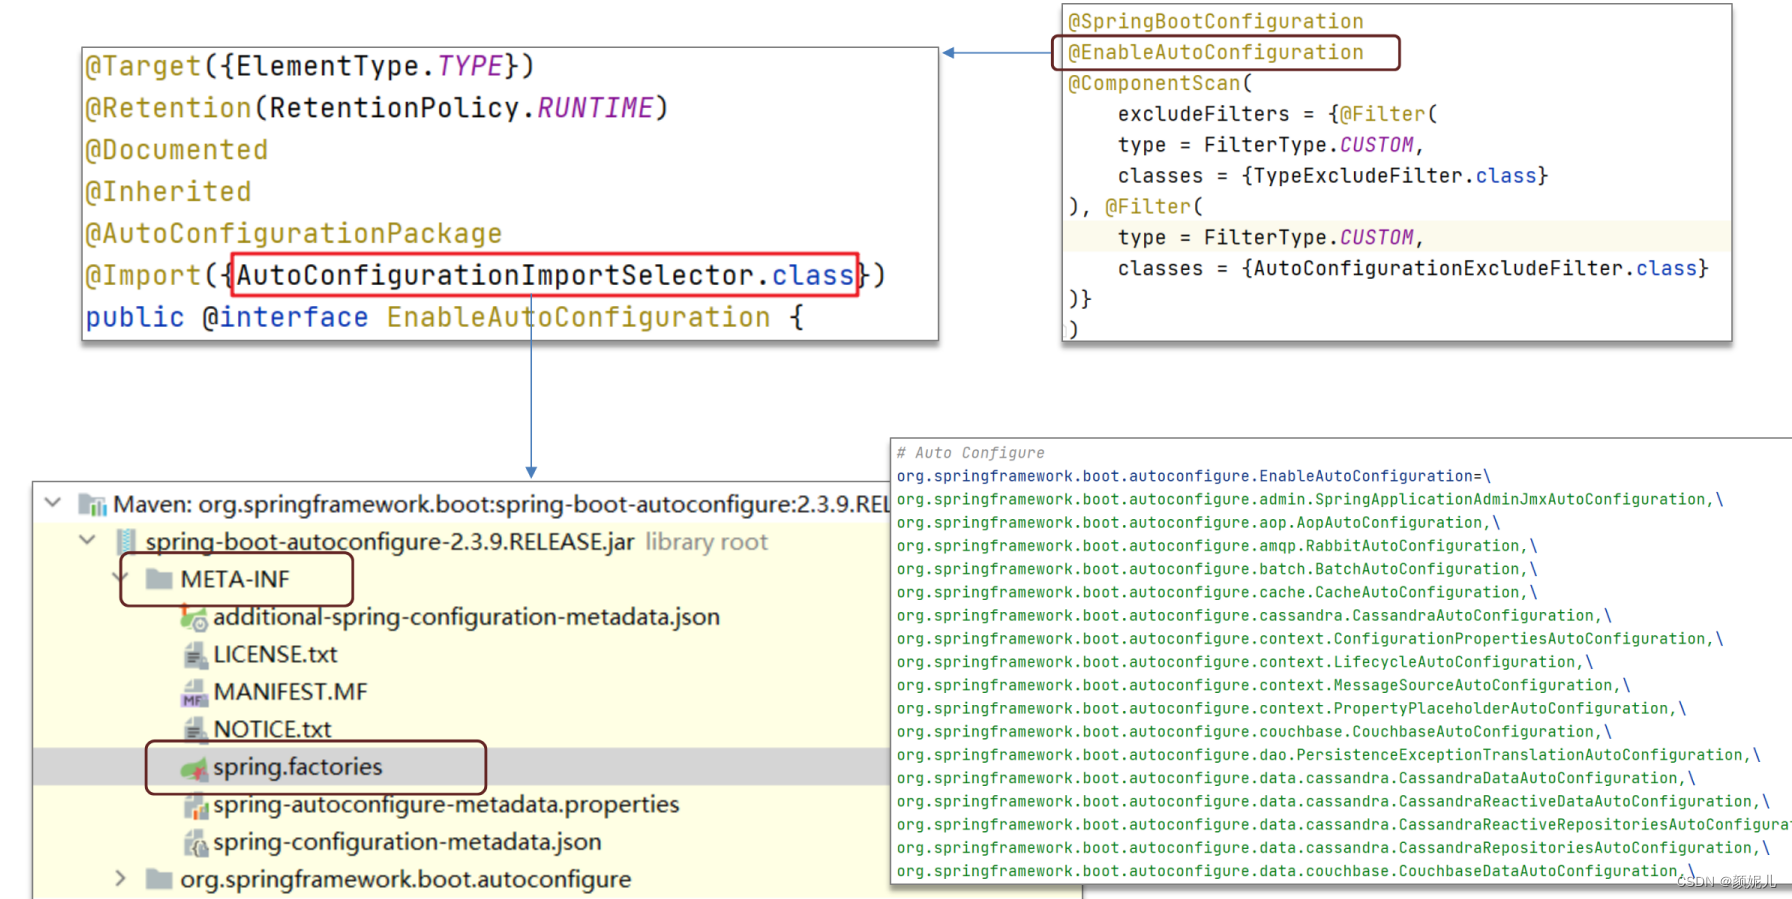Screen dimensions: 1792x899
Task: Click the @Inherited annotation
Action: [x=168, y=192]
